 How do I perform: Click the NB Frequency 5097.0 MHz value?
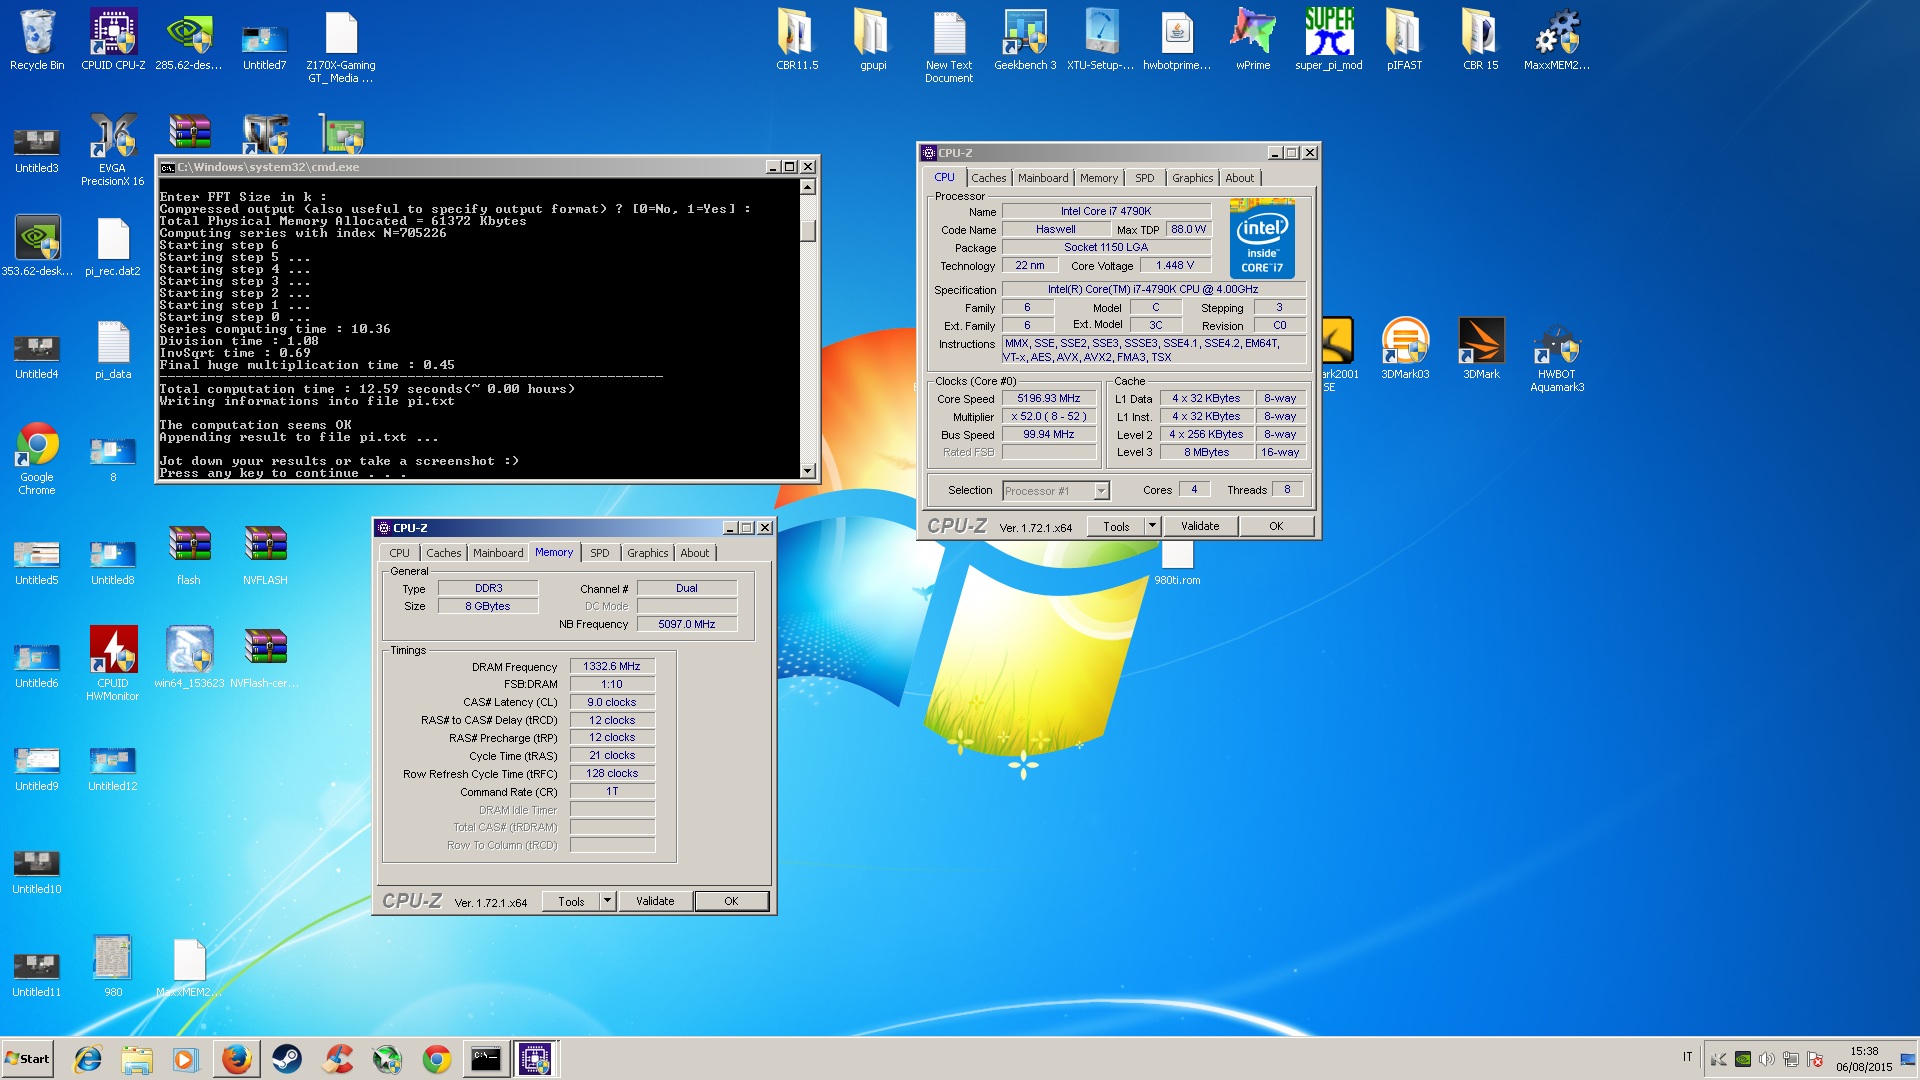click(687, 624)
